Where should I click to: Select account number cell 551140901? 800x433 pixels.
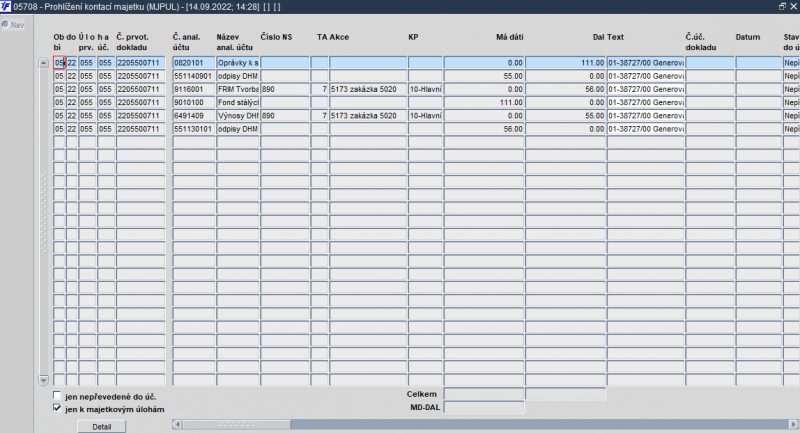point(193,76)
